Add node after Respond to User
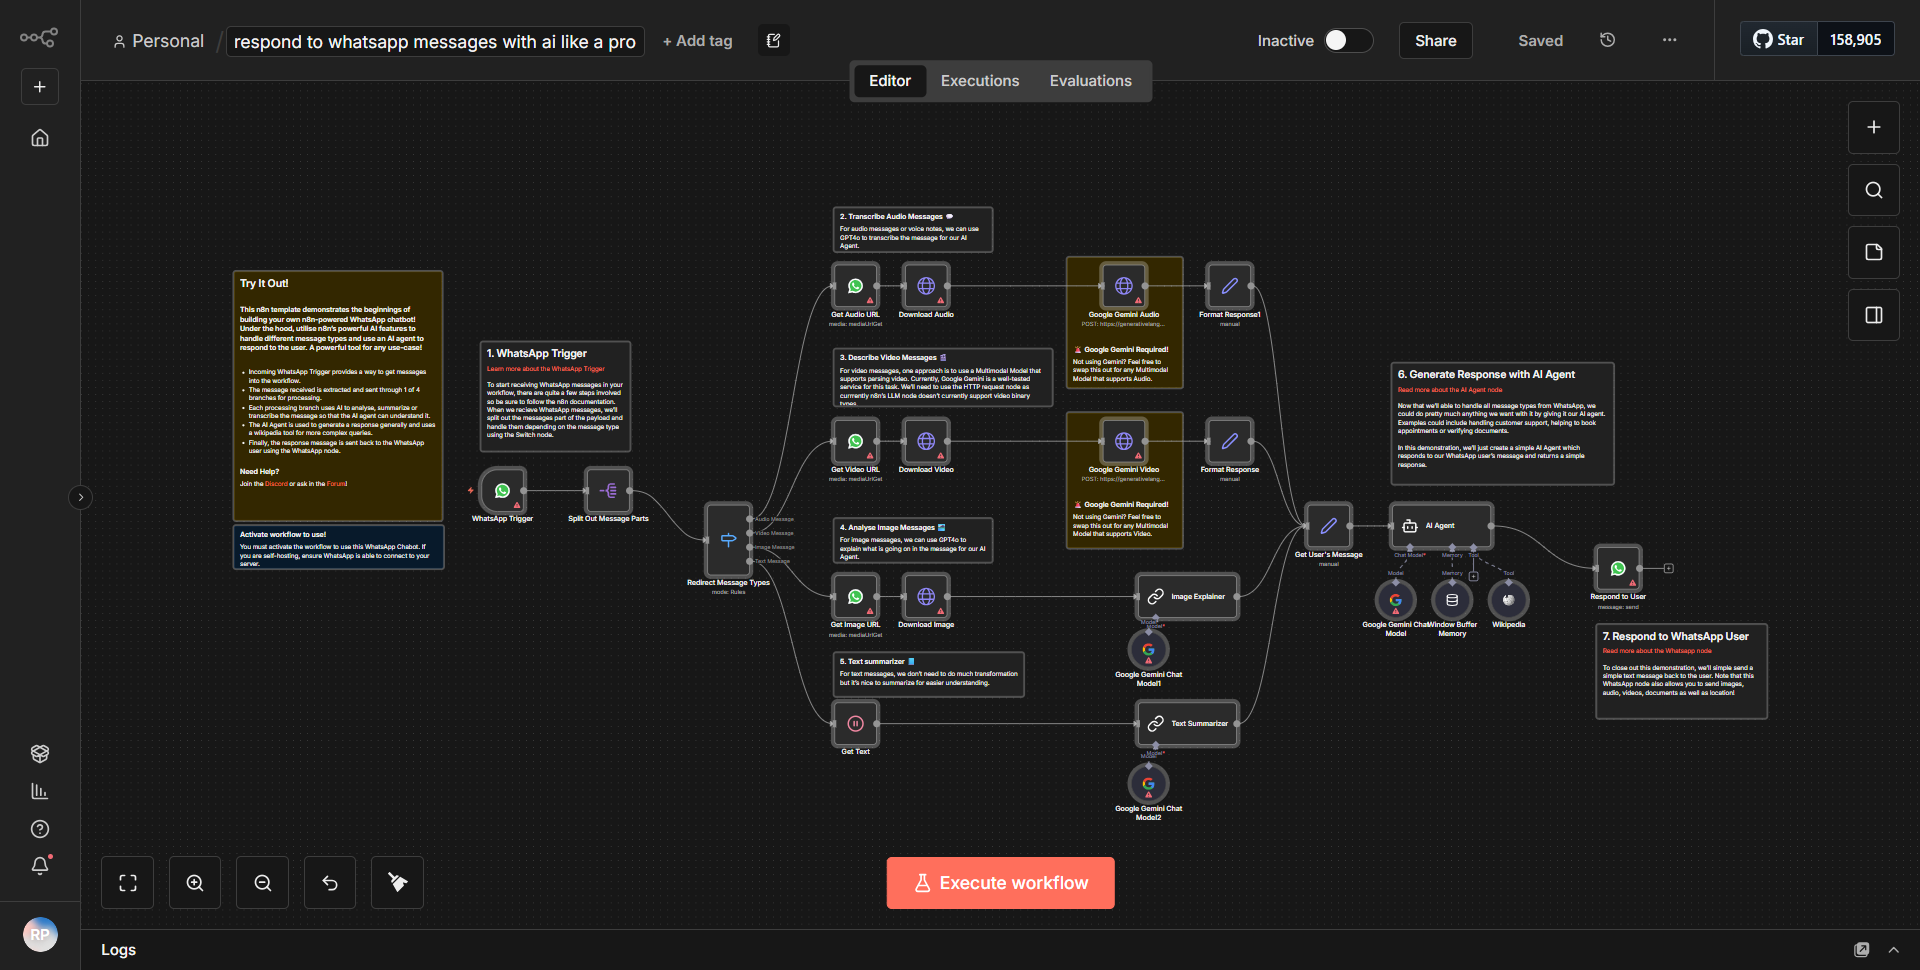Viewport: 1920px width, 970px height. (1668, 568)
